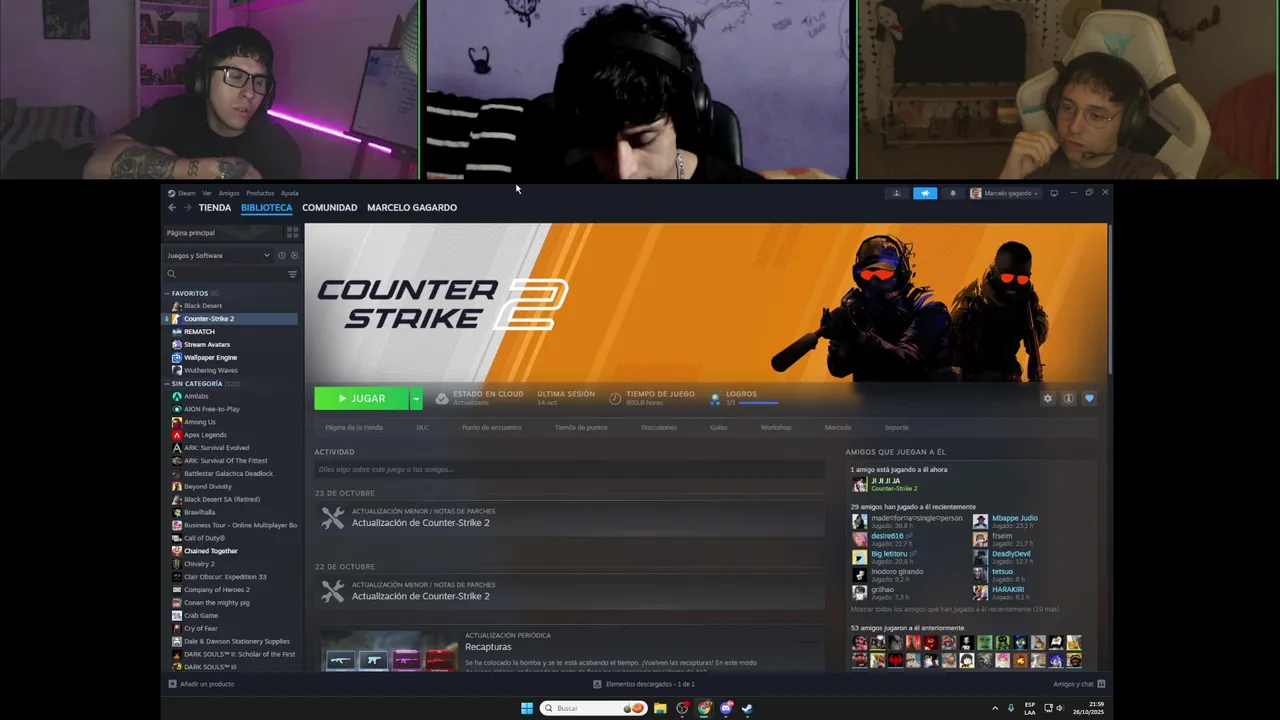Sort library by recent activity clock icon
The height and width of the screenshot is (720, 1280).
281,255
